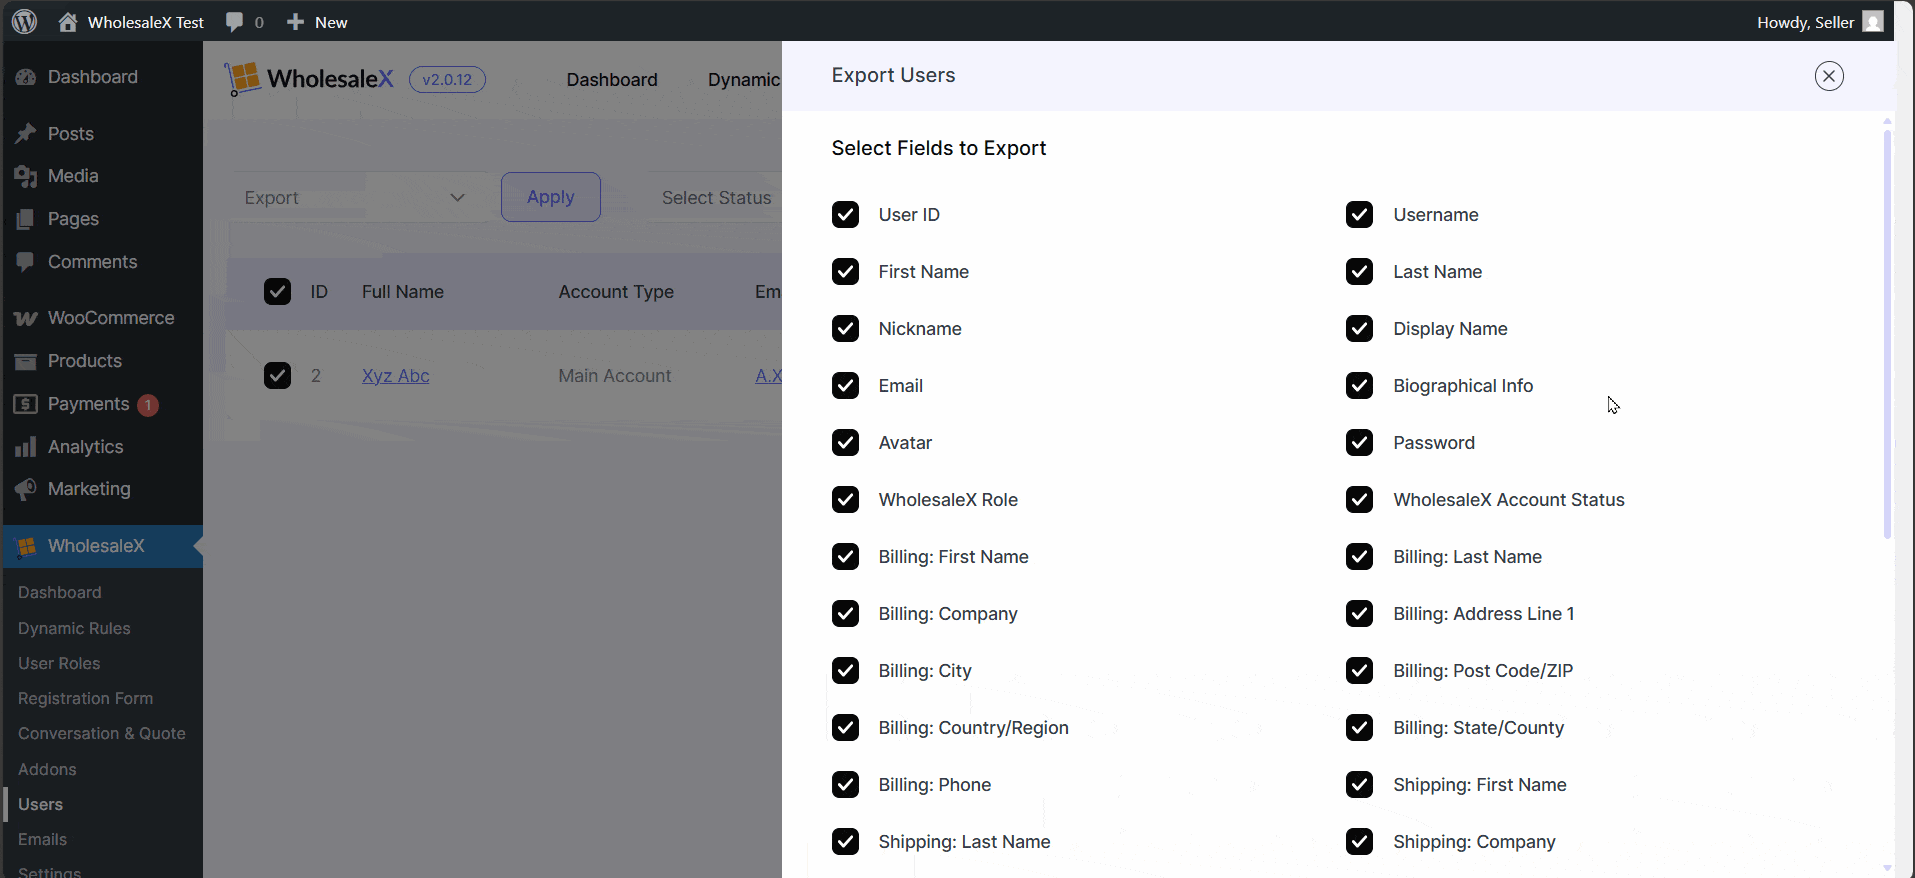This screenshot has height=878, width=1915.
Task: Toggle Billing: Post Code/ZIP checkbox
Action: (1359, 671)
